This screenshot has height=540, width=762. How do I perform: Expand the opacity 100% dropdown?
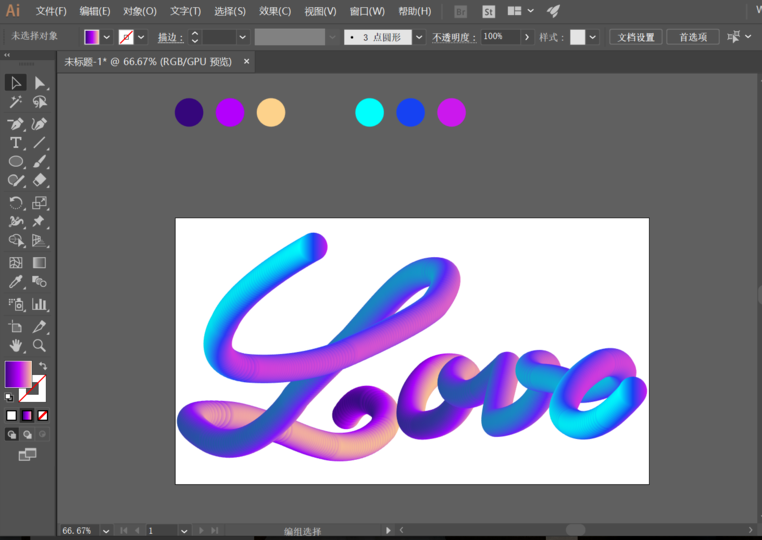527,37
